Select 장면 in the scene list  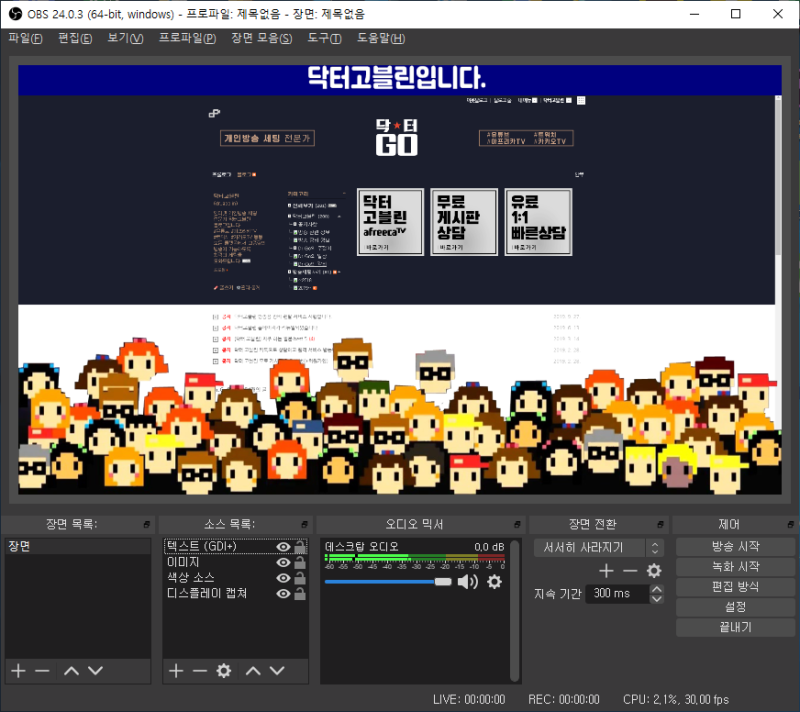pos(78,547)
